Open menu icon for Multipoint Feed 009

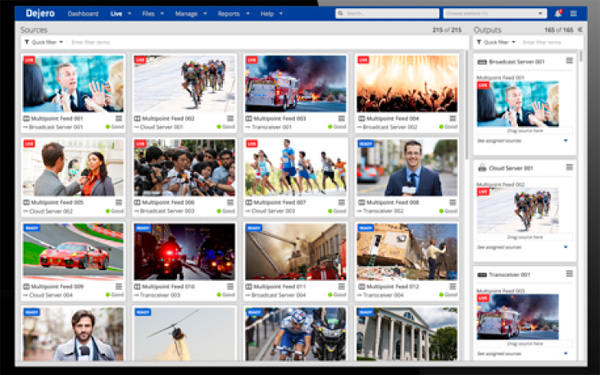point(119,287)
